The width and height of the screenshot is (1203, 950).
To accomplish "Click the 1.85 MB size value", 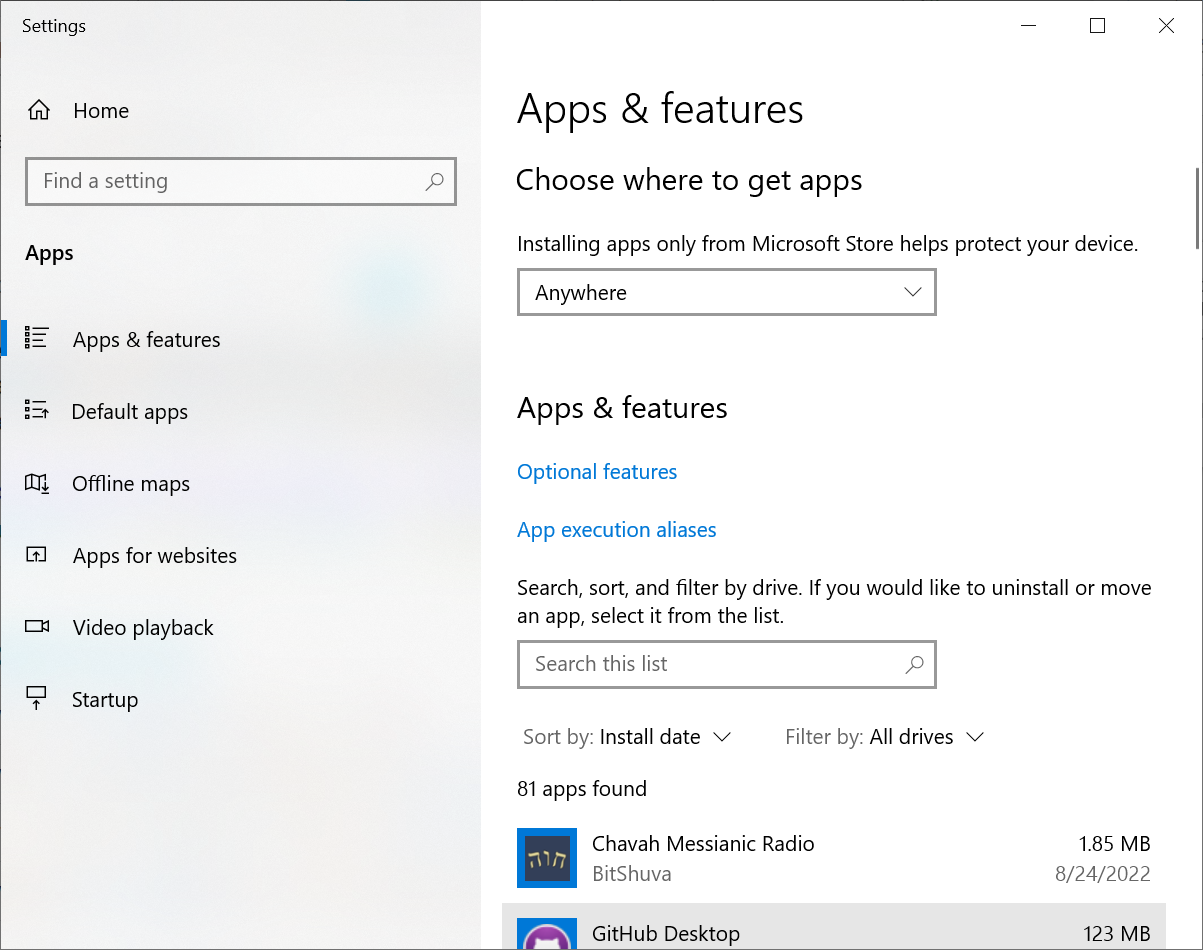I will (1114, 844).
